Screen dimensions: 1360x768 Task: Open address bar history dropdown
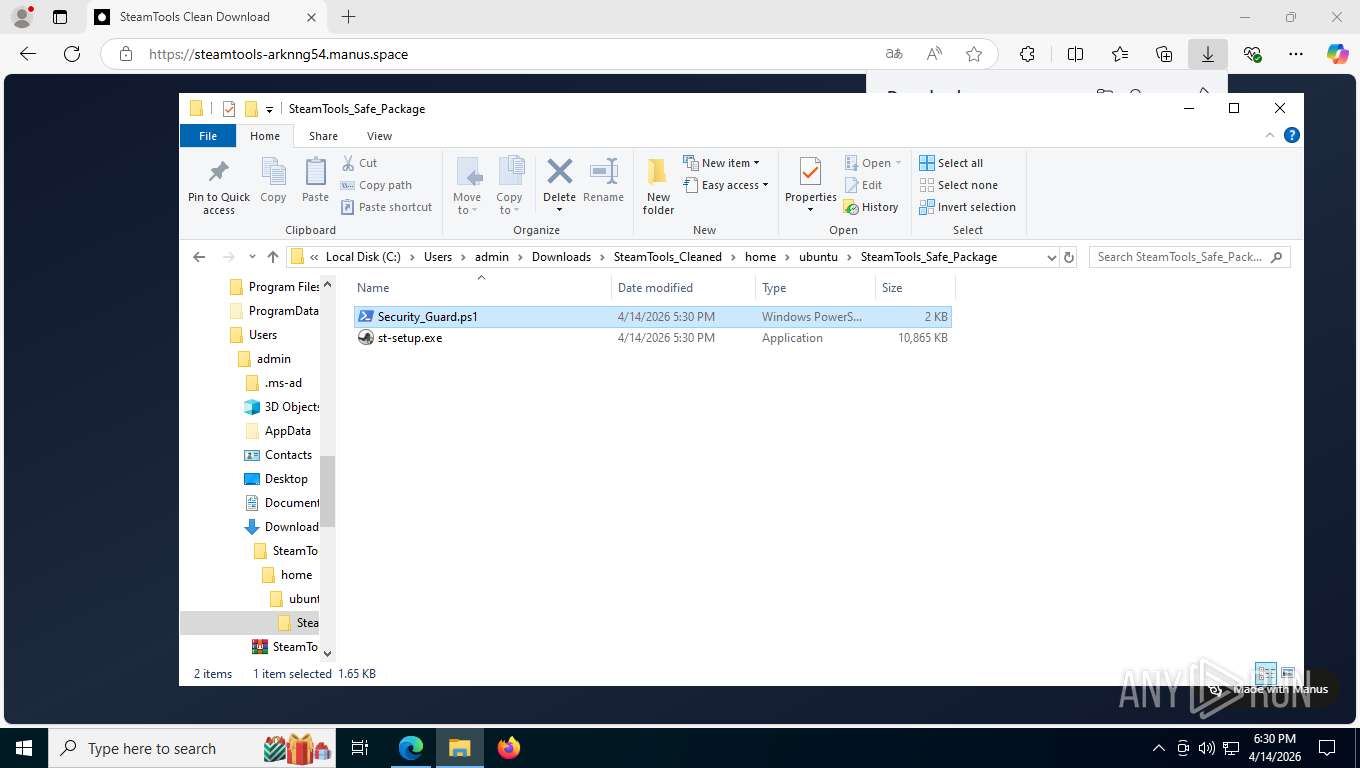click(x=1051, y=257)
